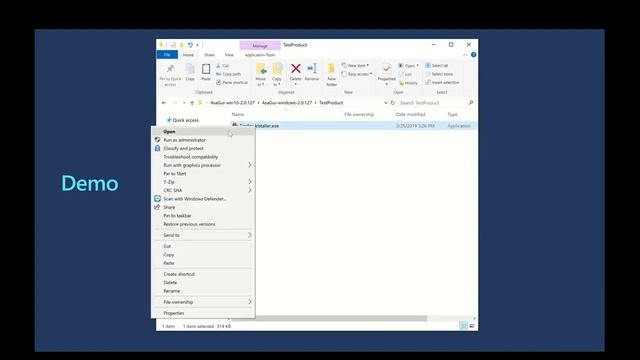Click the Properties ribbon icon with checkmark
The image size is (640, 360).
coord(387,69)
